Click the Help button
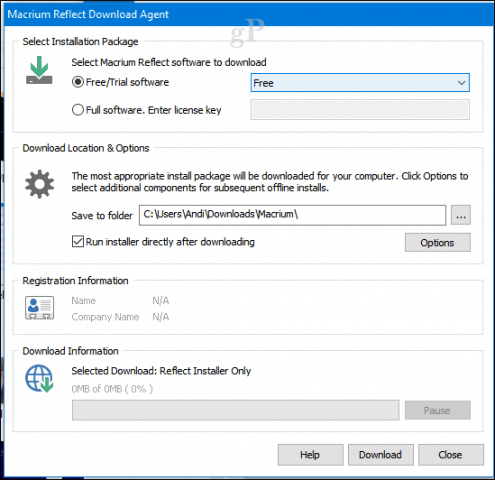The width and height of the screenshot is (495, 480). [x=310, y=455]
